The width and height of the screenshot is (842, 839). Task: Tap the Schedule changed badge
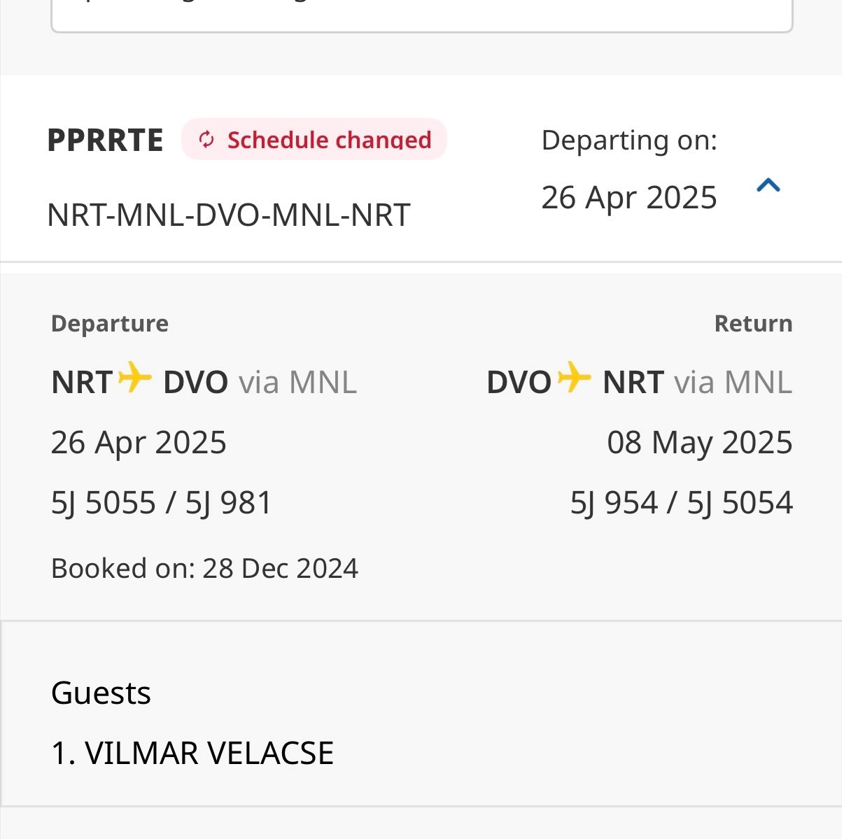(x=314, y=140)
